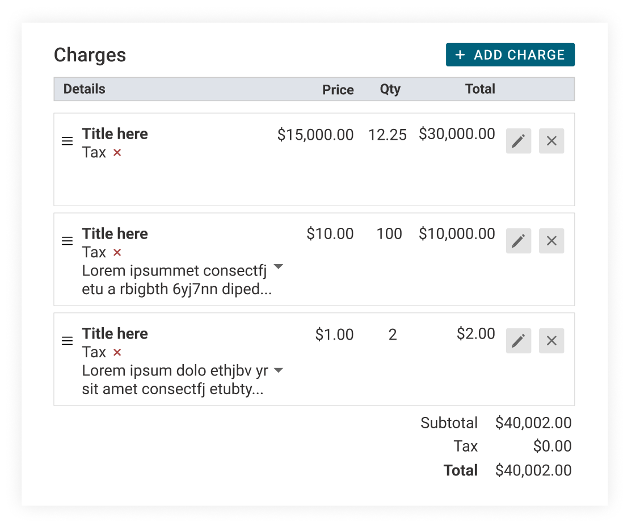Click the reorder handle of the $10.00 charge
Screen dimensions: 624x526
click(x=67, y=241)
